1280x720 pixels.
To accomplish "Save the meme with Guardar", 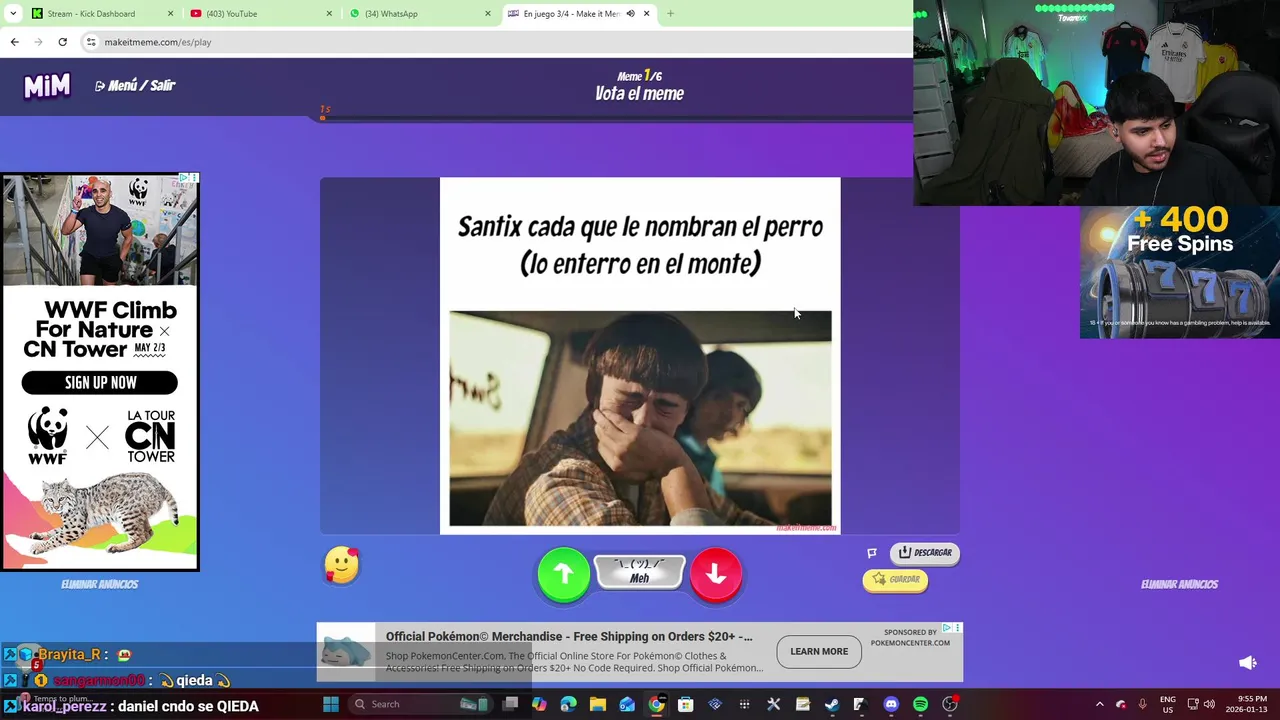I will (x=895, y=580).
